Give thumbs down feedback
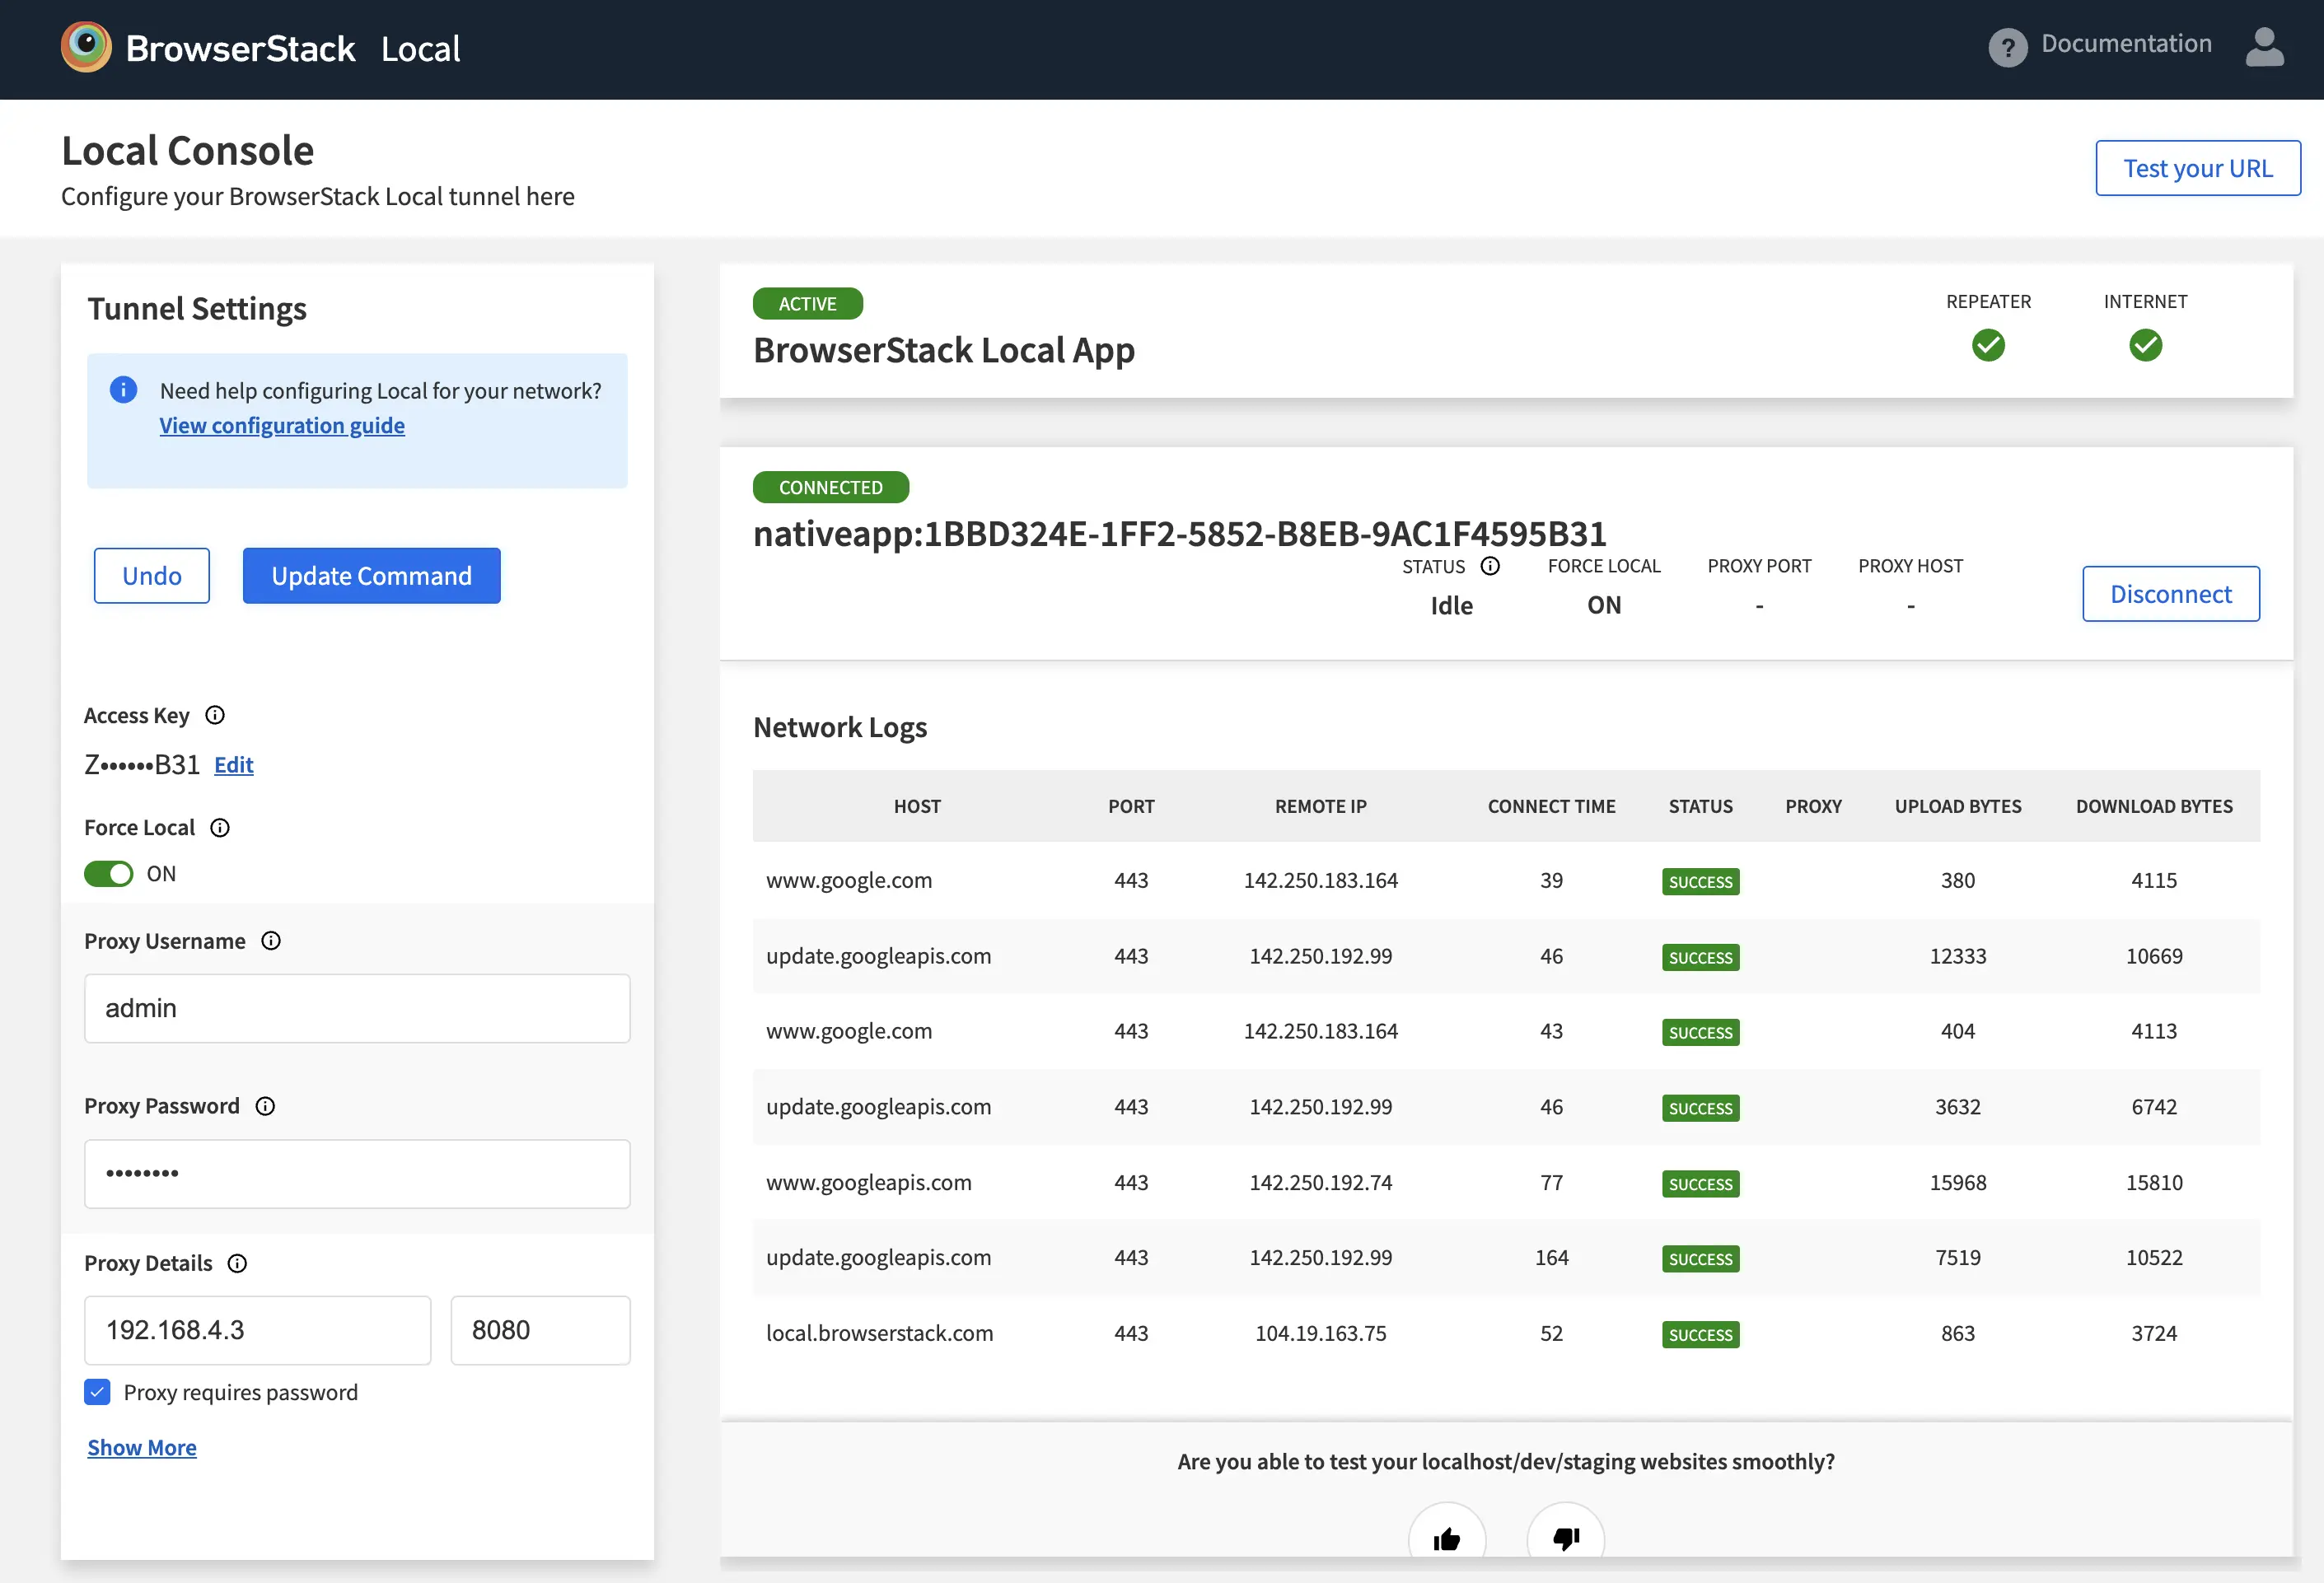 1565,1538
